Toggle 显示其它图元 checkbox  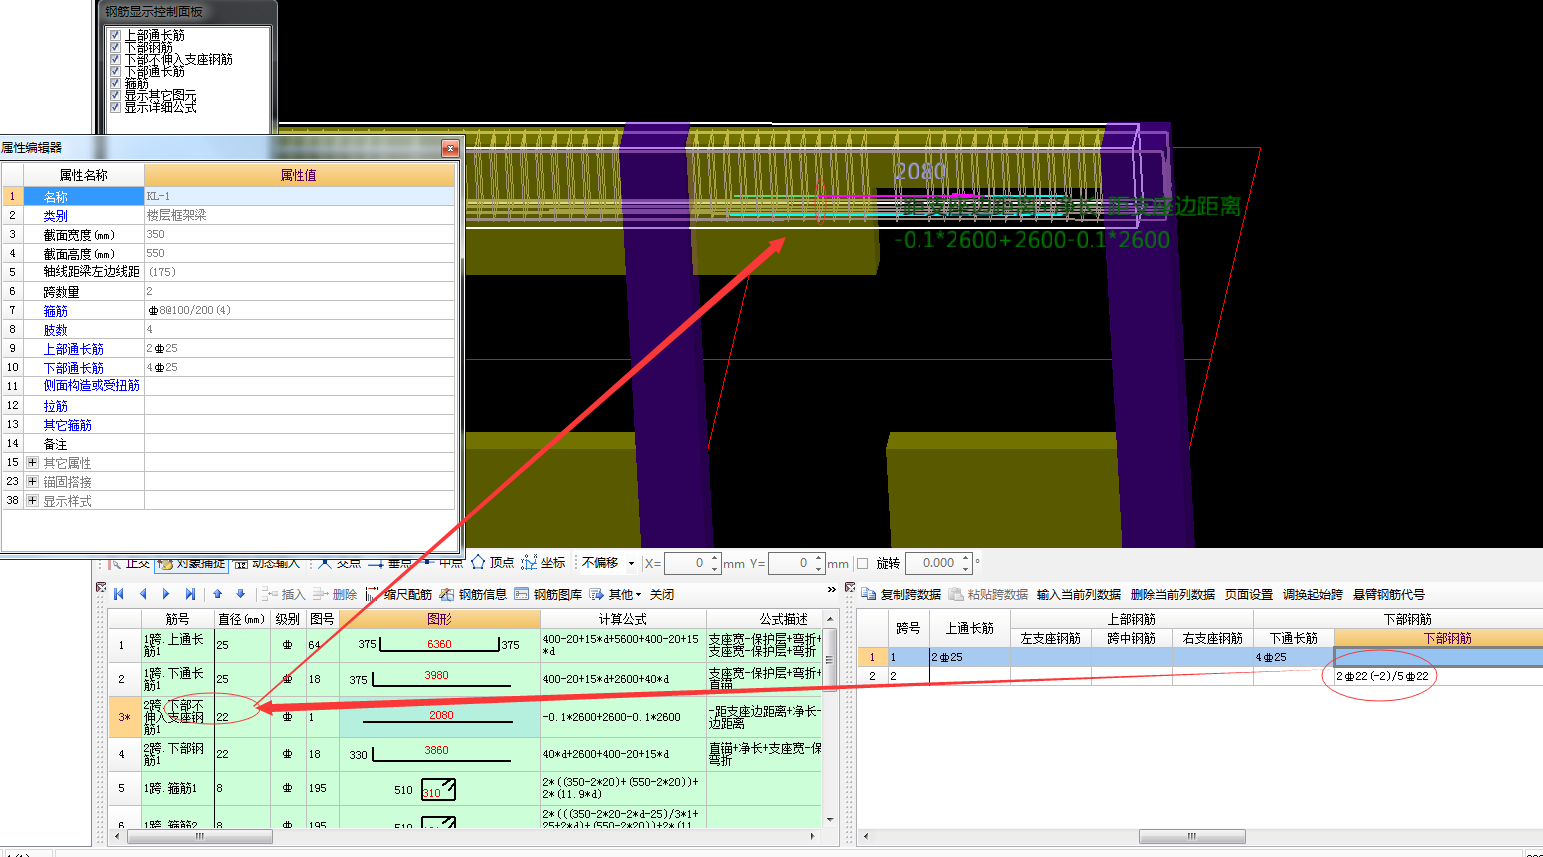pos(116,95)
